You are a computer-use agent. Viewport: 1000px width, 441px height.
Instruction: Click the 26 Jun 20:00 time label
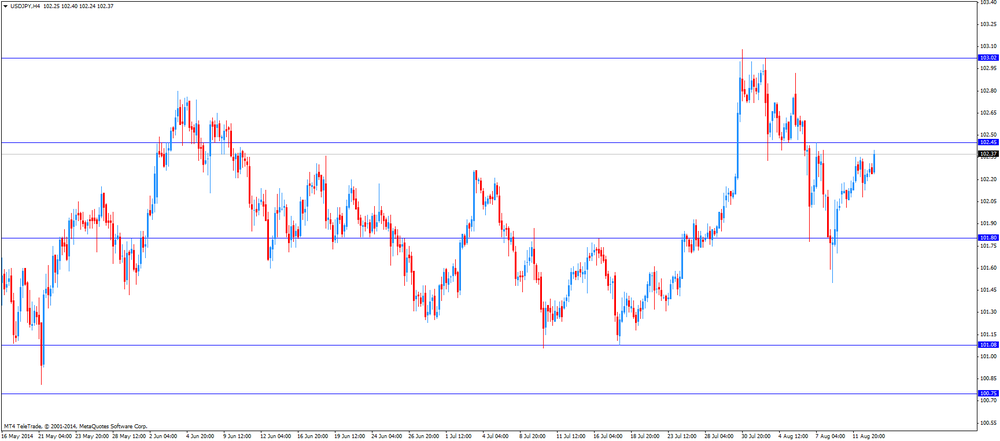423,437
